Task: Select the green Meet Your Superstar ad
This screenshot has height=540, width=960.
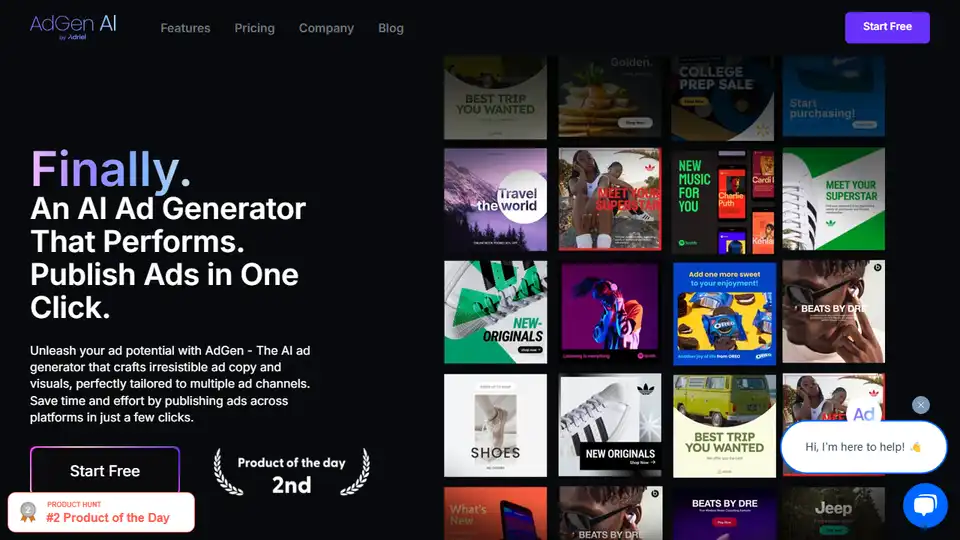Action: coord(833,199)
